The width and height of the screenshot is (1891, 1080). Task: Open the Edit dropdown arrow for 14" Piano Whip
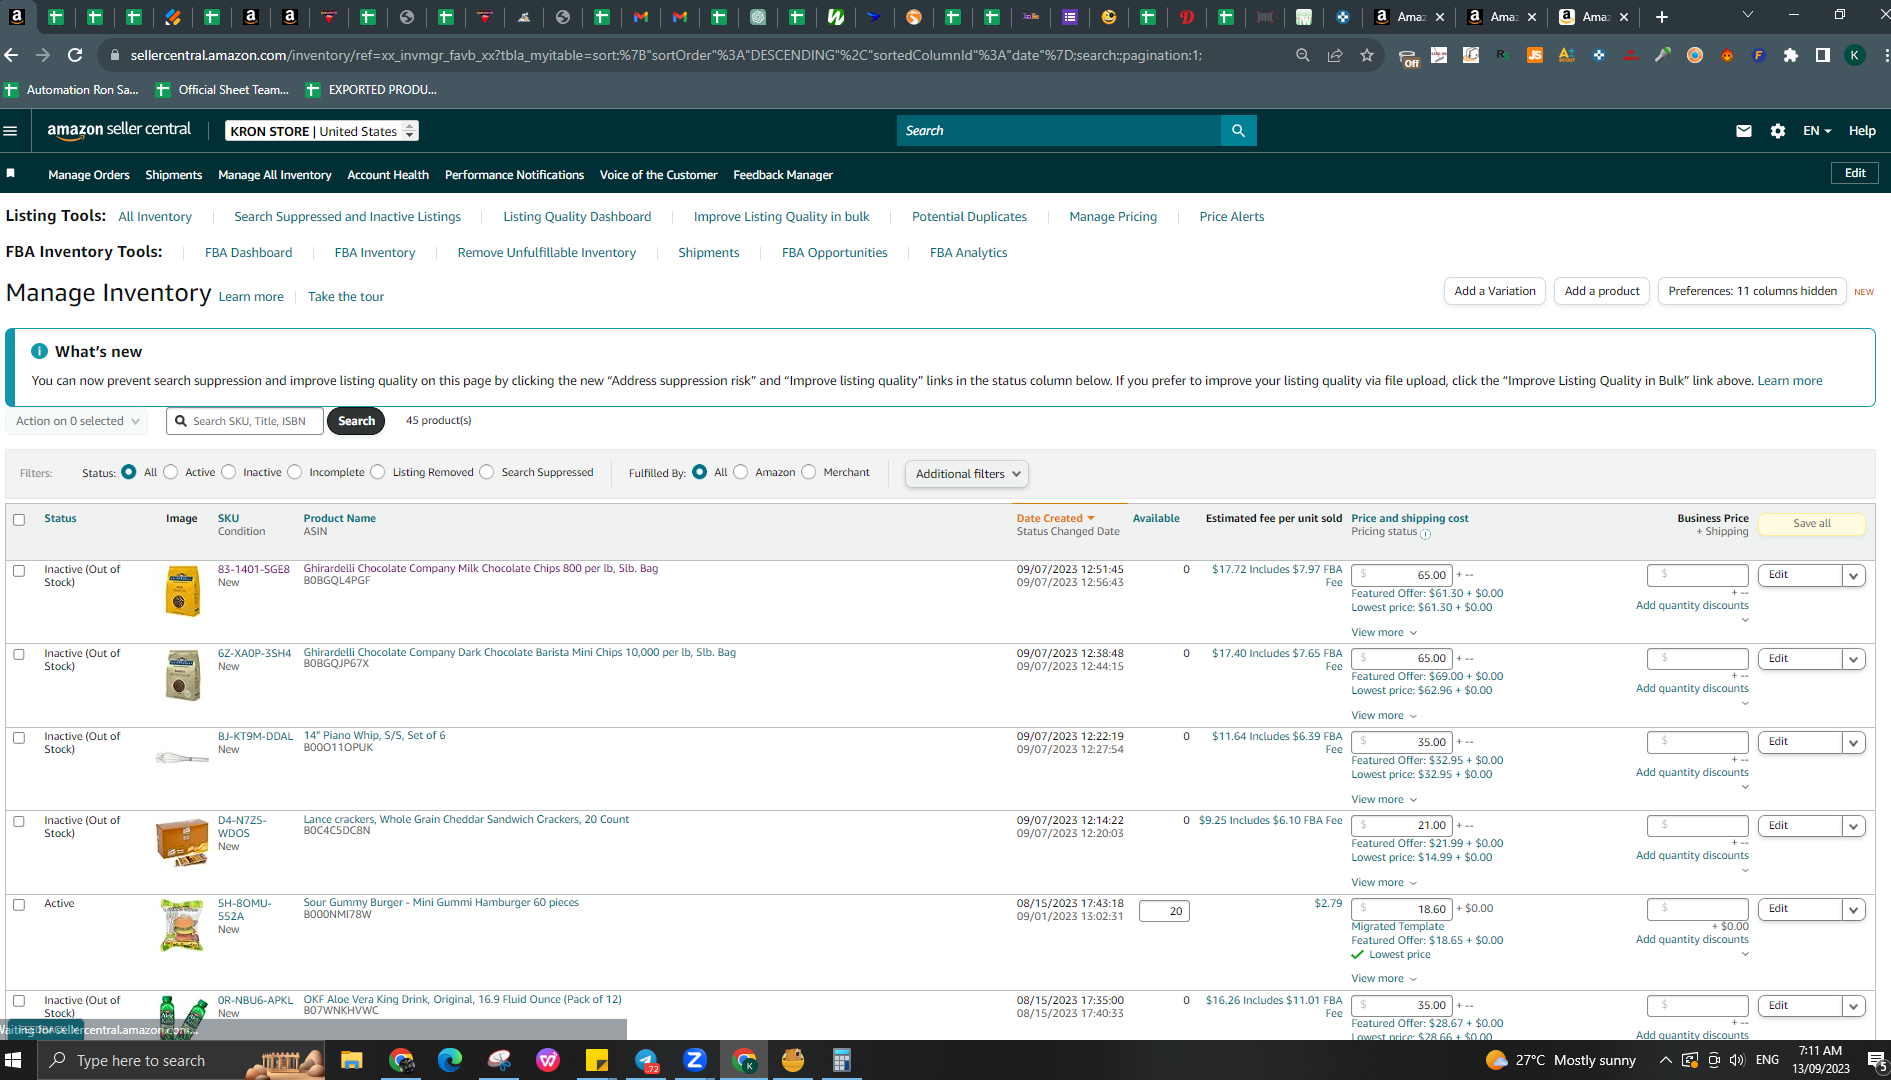pos(1854,742)
